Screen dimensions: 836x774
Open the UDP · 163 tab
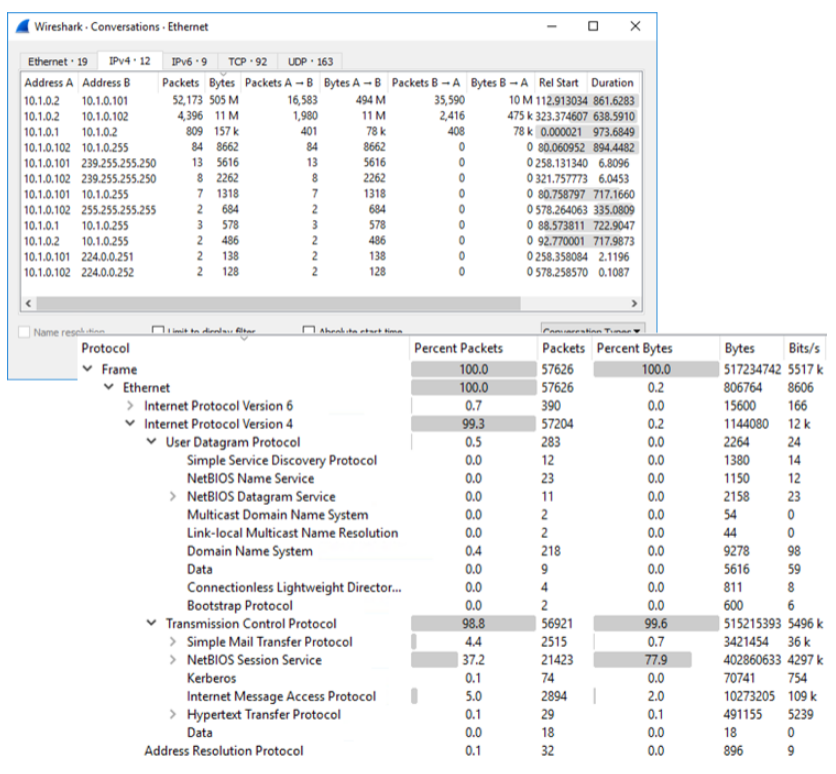310,62
